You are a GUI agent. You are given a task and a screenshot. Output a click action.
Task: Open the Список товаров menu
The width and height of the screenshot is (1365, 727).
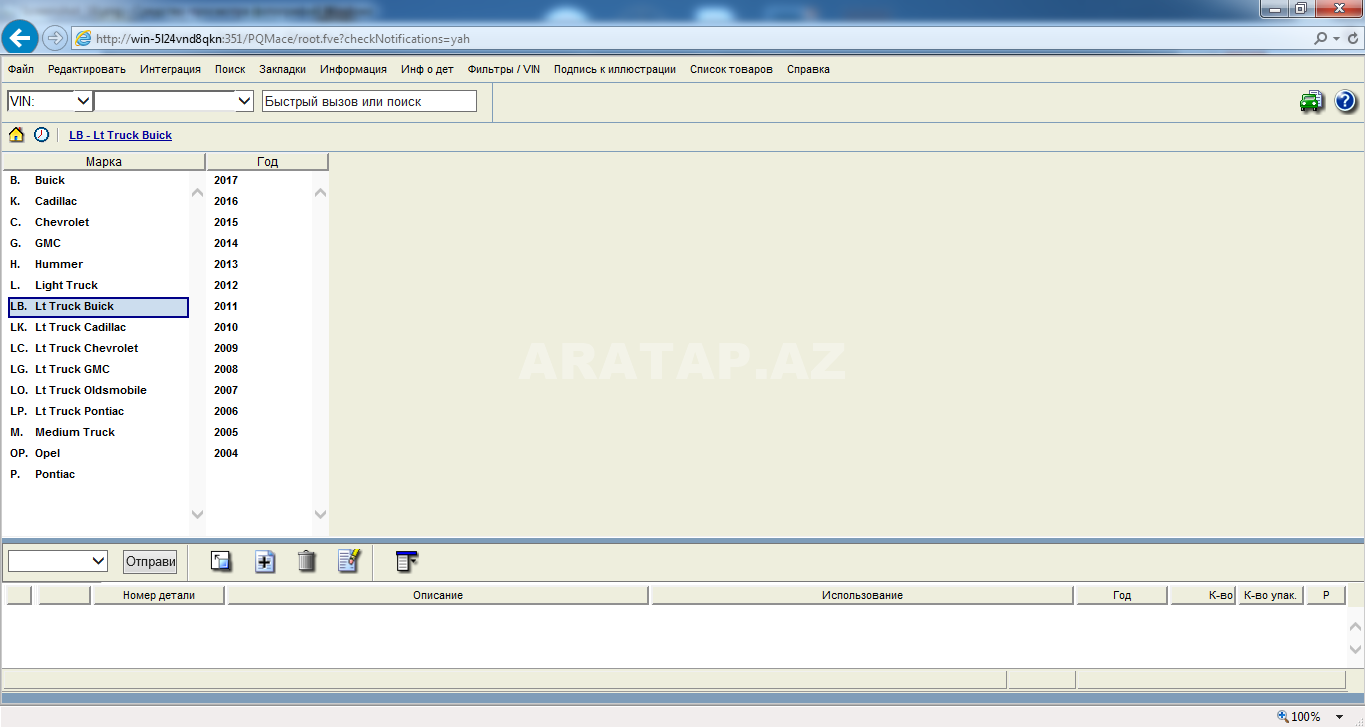coord(731,69)
